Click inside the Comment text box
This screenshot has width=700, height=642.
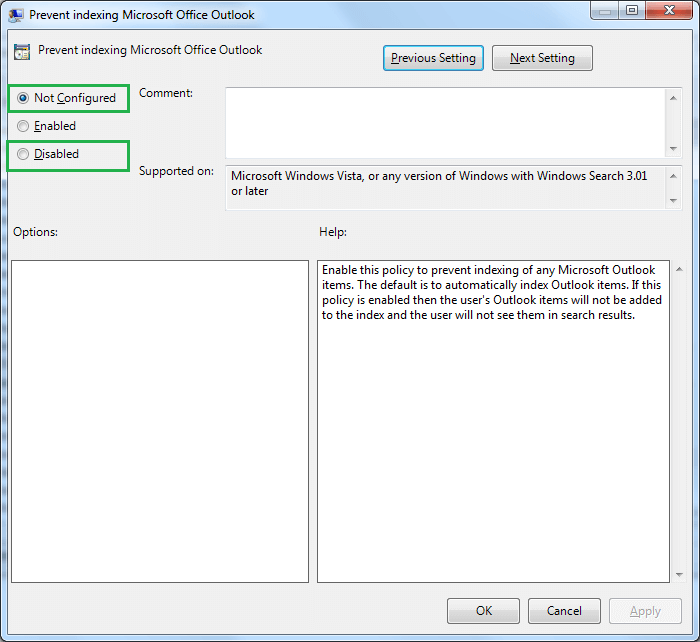click(x=445, y=123)
